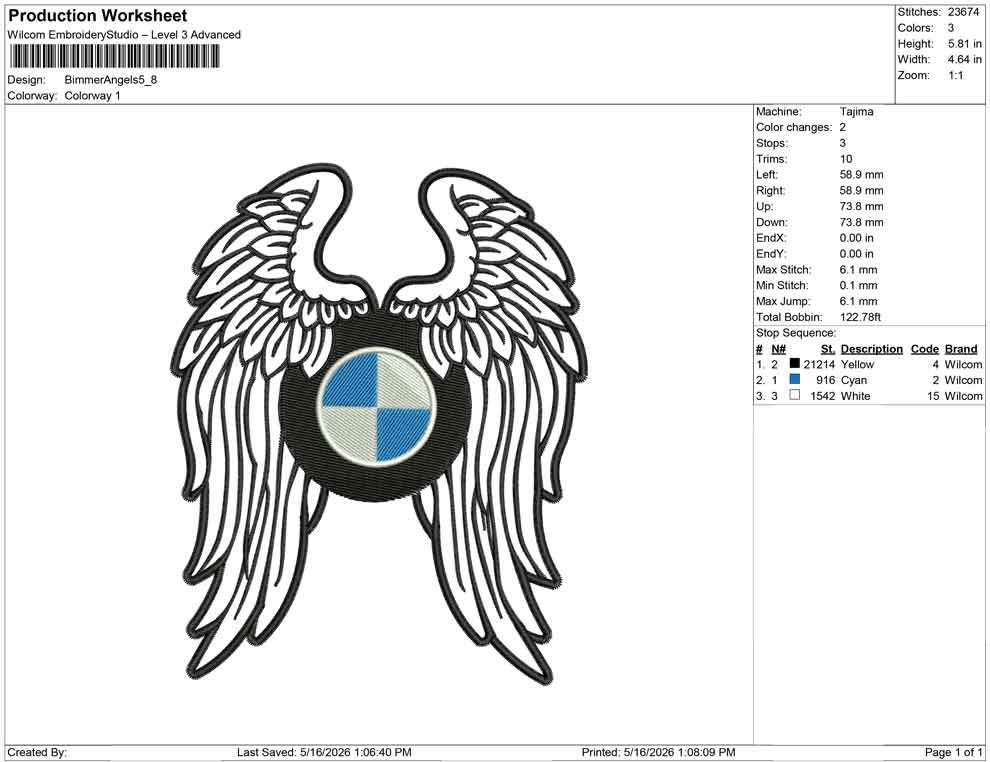Image resolution: width=990 pixels, height=762 pixels.
Task: Click the 'White' description in the stop sequence
Action: pyautogui.click(x=856, y=396)
